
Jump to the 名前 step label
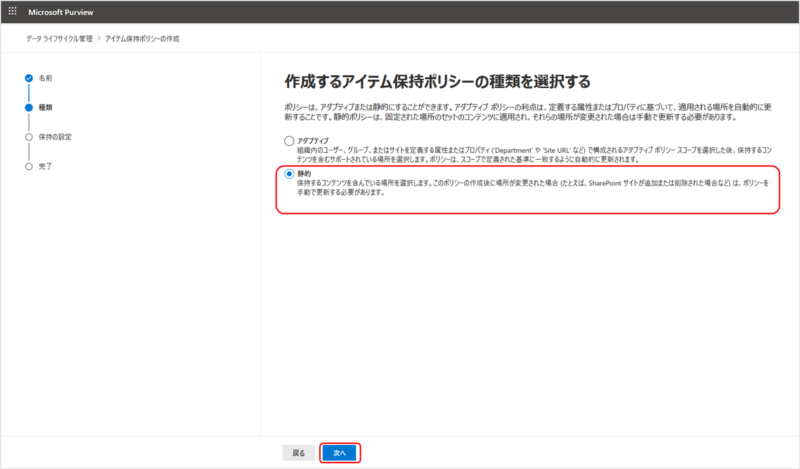(45, 77)
